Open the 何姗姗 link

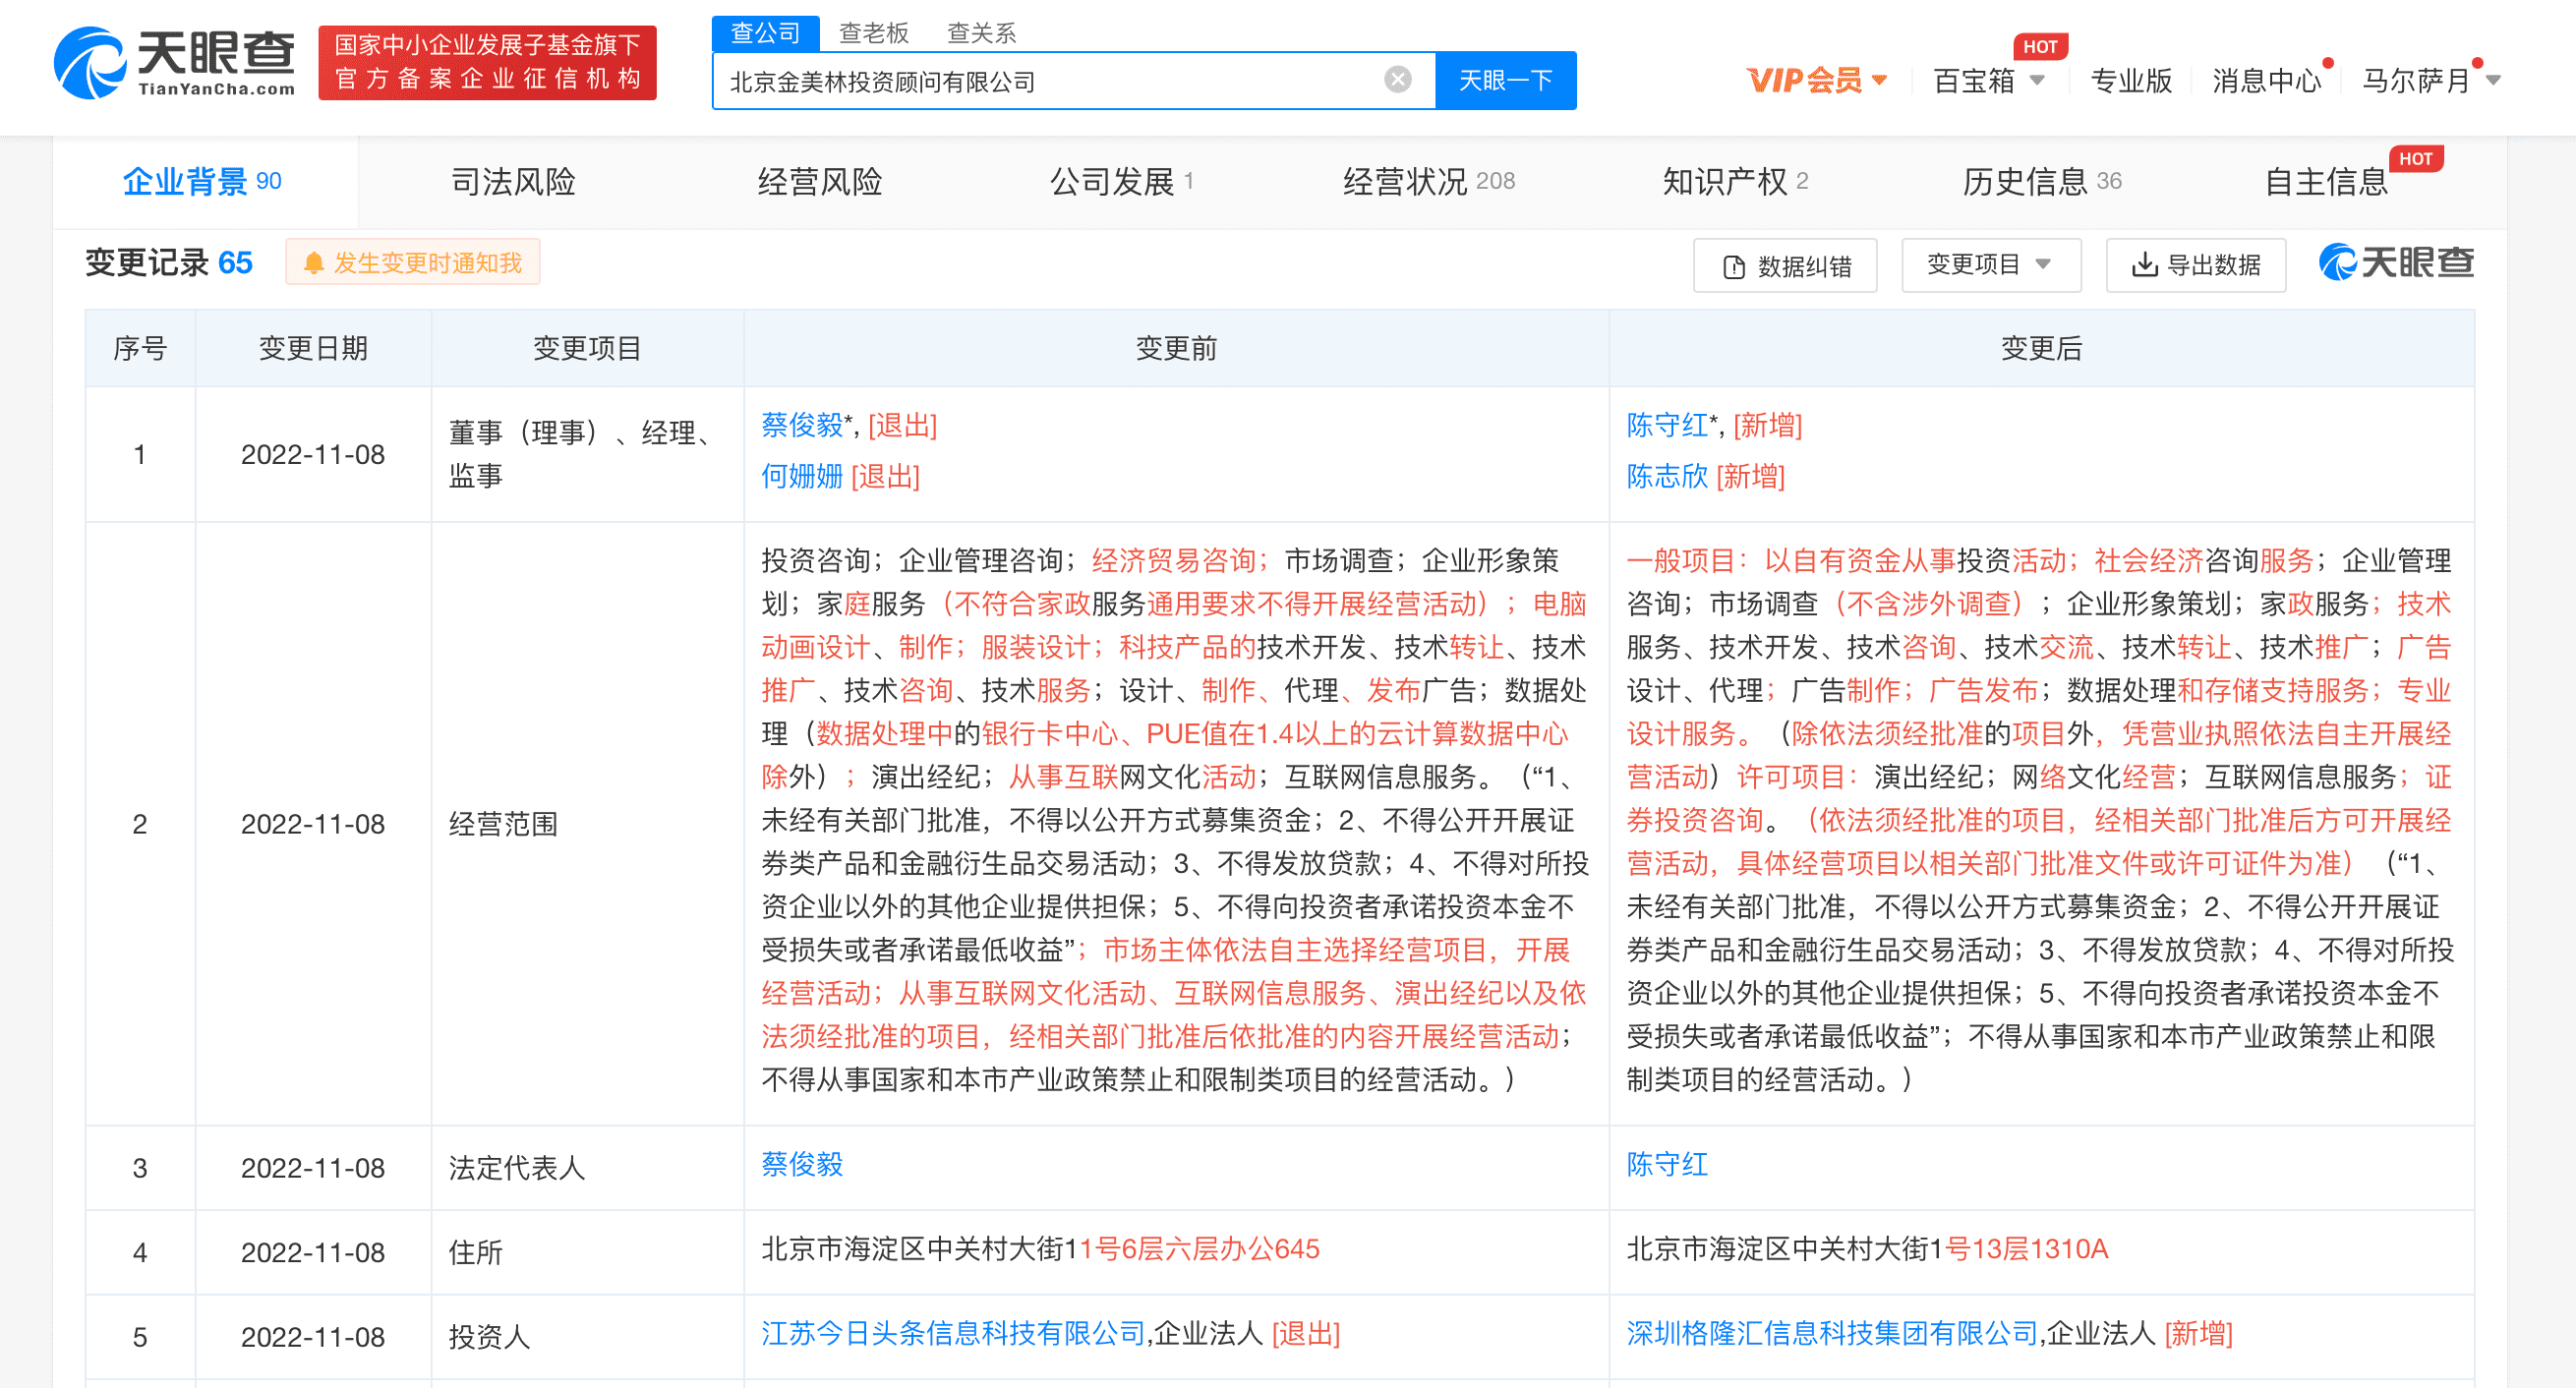pos(802,476)
